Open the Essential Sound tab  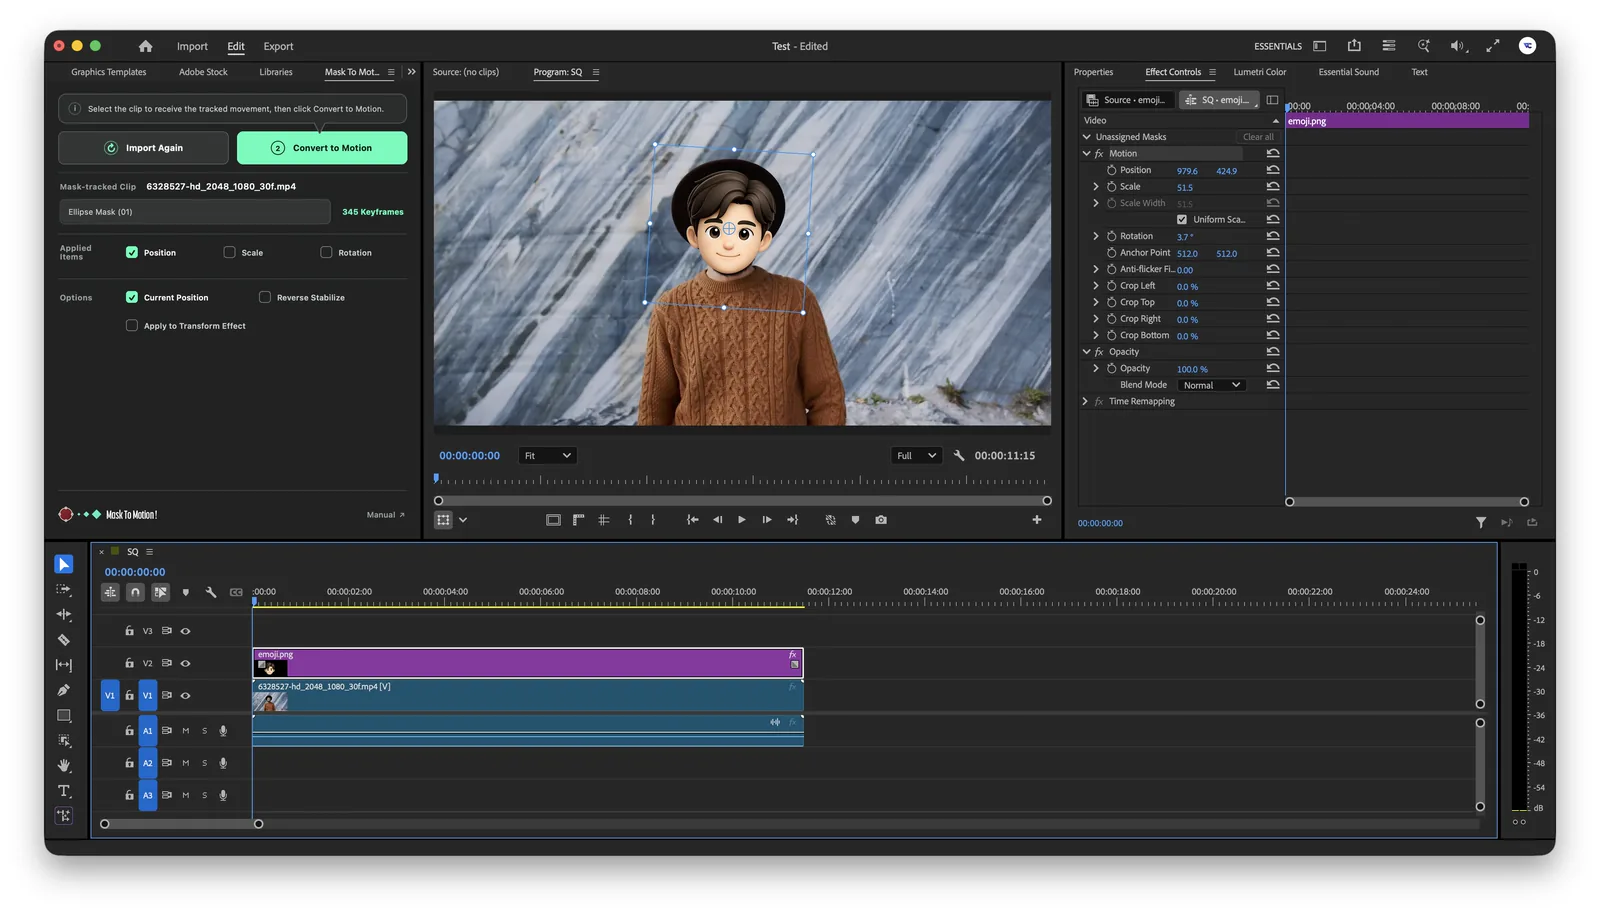[x=1348, y=72]
